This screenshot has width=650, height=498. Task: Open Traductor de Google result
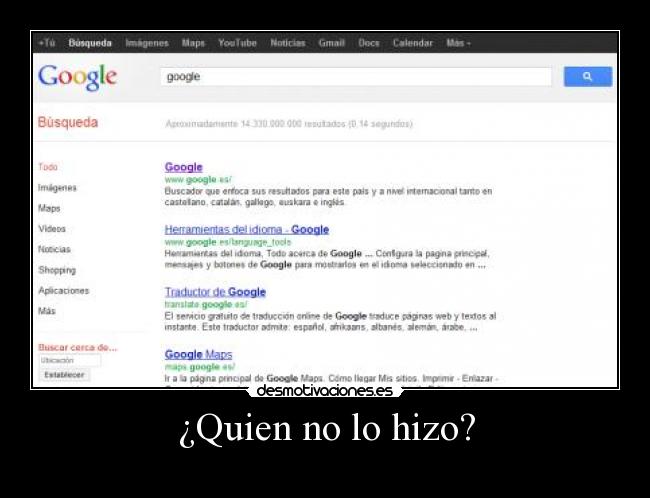(x=215, y=292)
